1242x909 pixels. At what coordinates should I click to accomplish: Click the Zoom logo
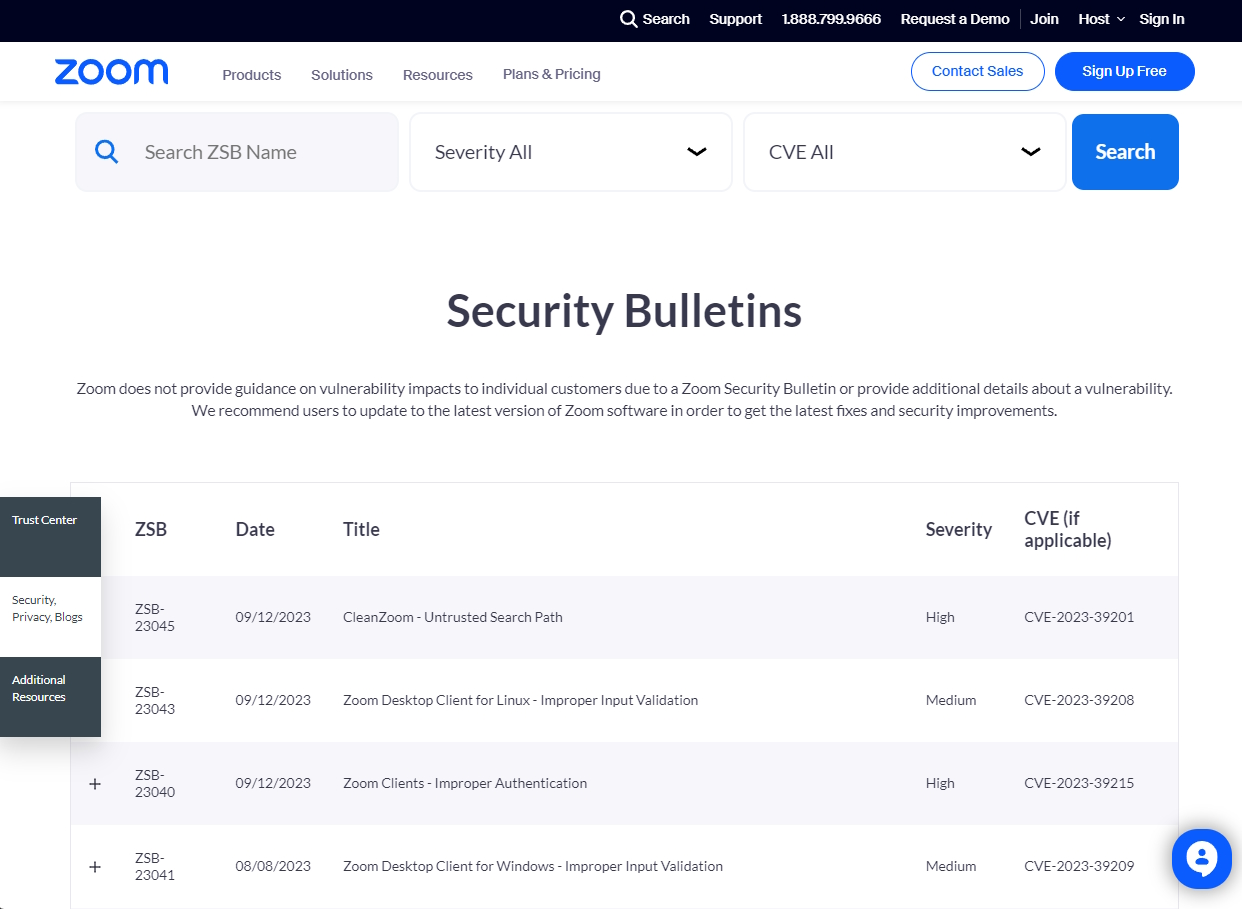click(x=111, y=71)
